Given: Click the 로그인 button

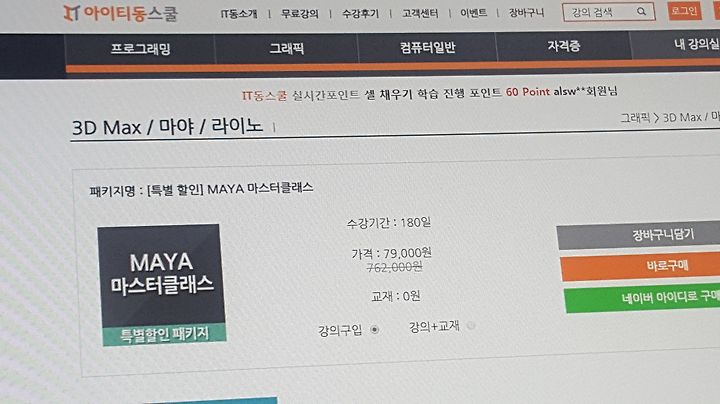Looking at the screenshot, I should pyautogui.click(x=684, y=11).
